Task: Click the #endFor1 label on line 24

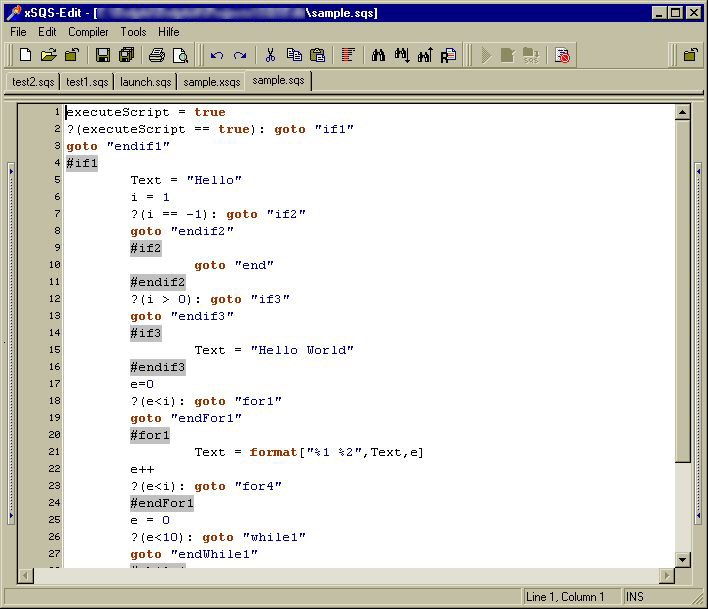Action: coord(162,503)
